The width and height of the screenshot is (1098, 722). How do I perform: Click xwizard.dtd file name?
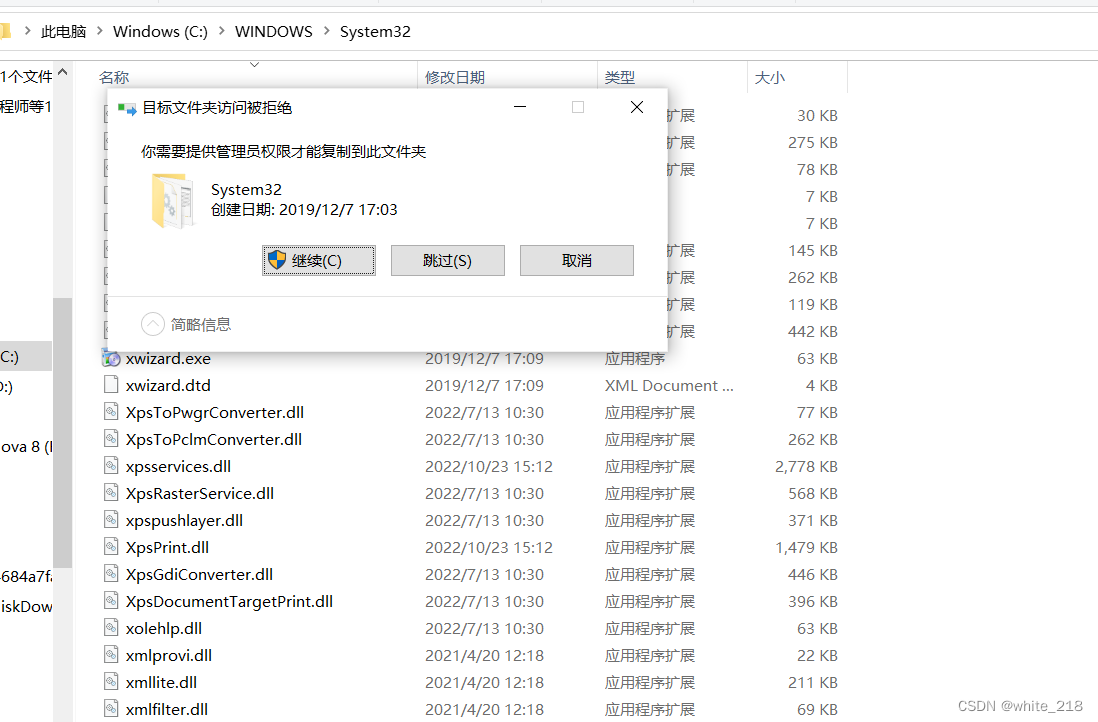click(168, 385)
